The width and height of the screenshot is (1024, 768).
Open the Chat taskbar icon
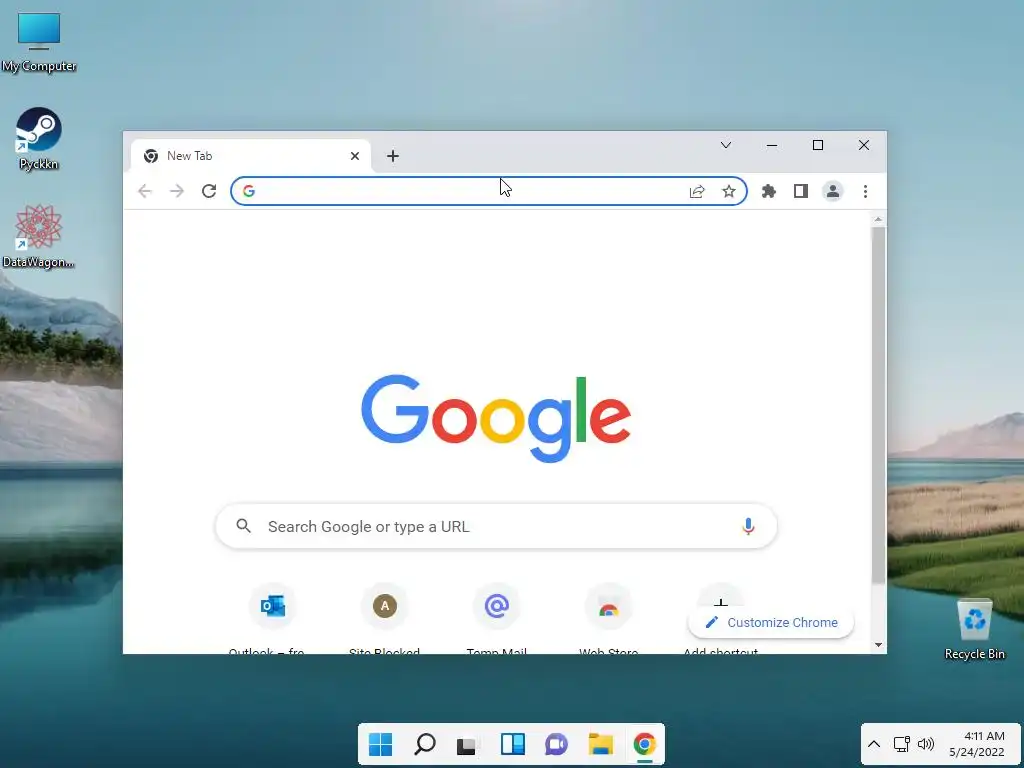coord(556,744)
